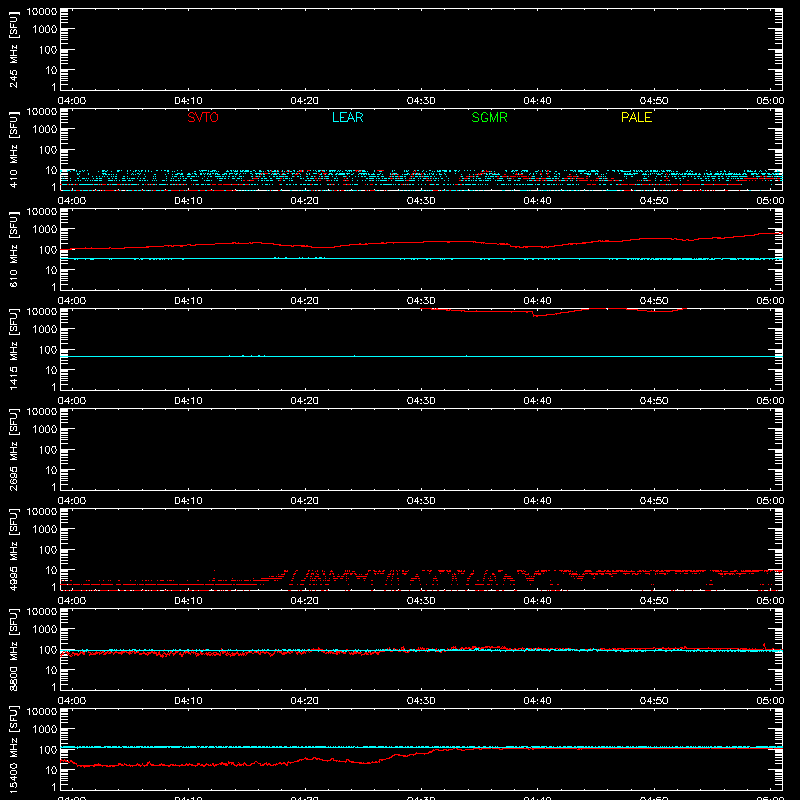Select the '4995 MHz [SFU]' axis label
Screen dimensions: 800x800
(x=14, y=549)
